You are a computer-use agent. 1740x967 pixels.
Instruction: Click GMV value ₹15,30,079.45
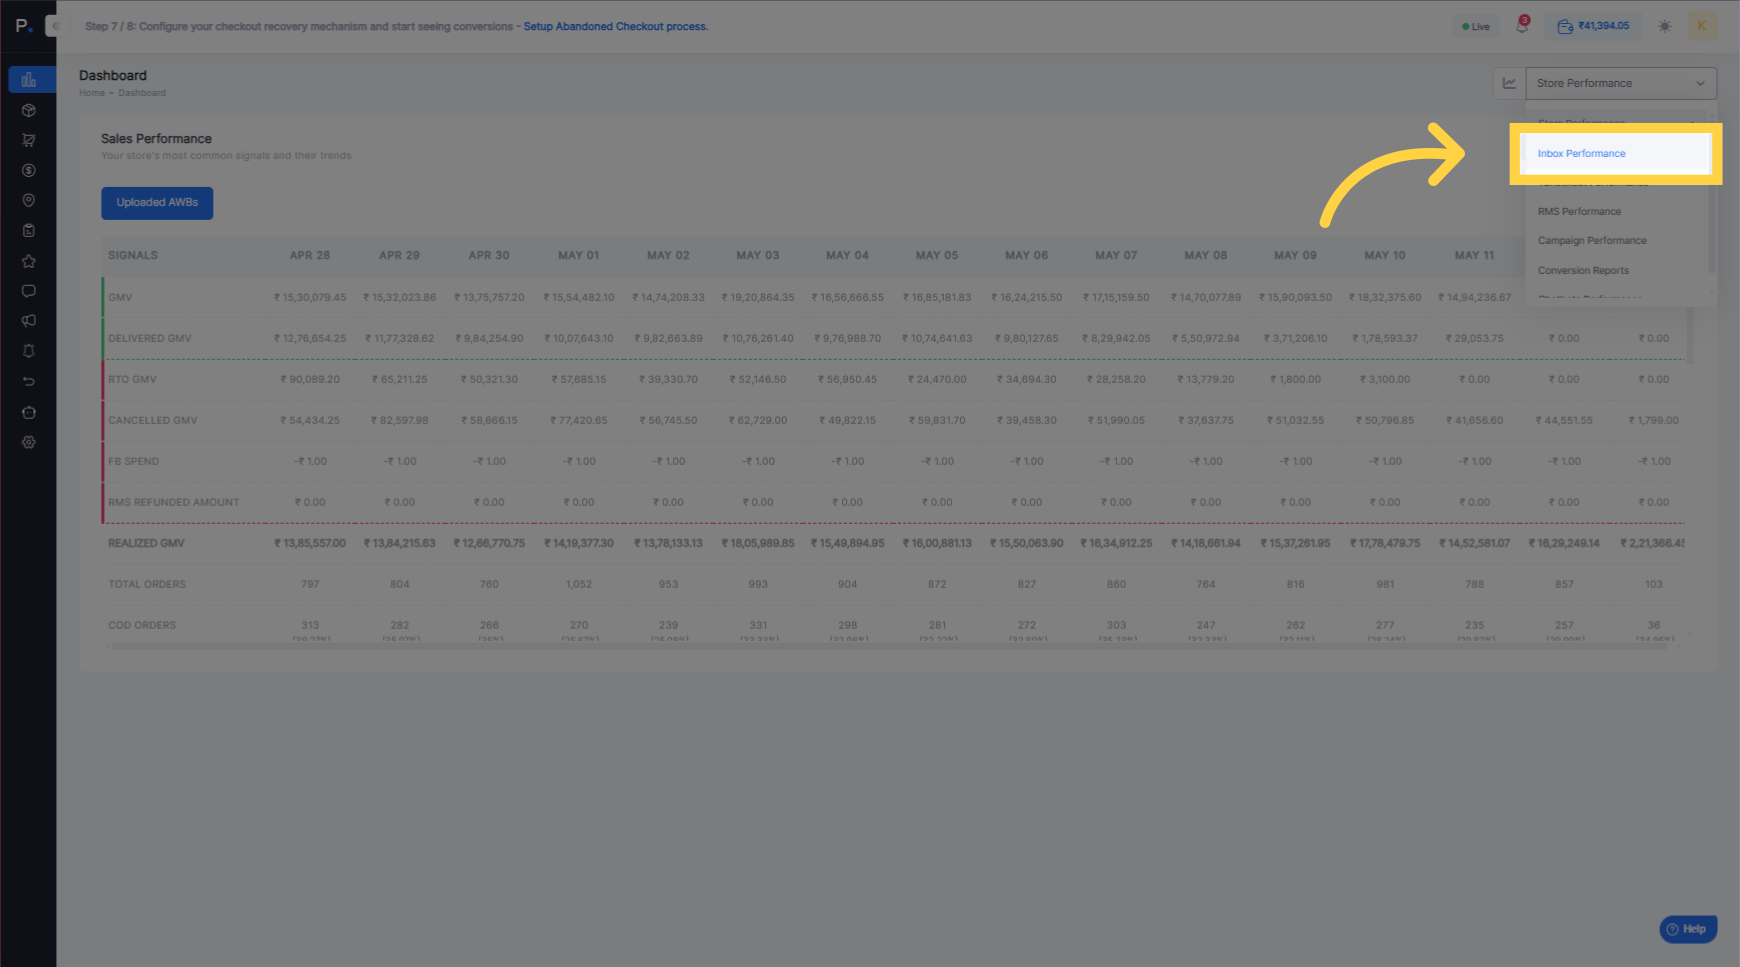pos(310,298)
